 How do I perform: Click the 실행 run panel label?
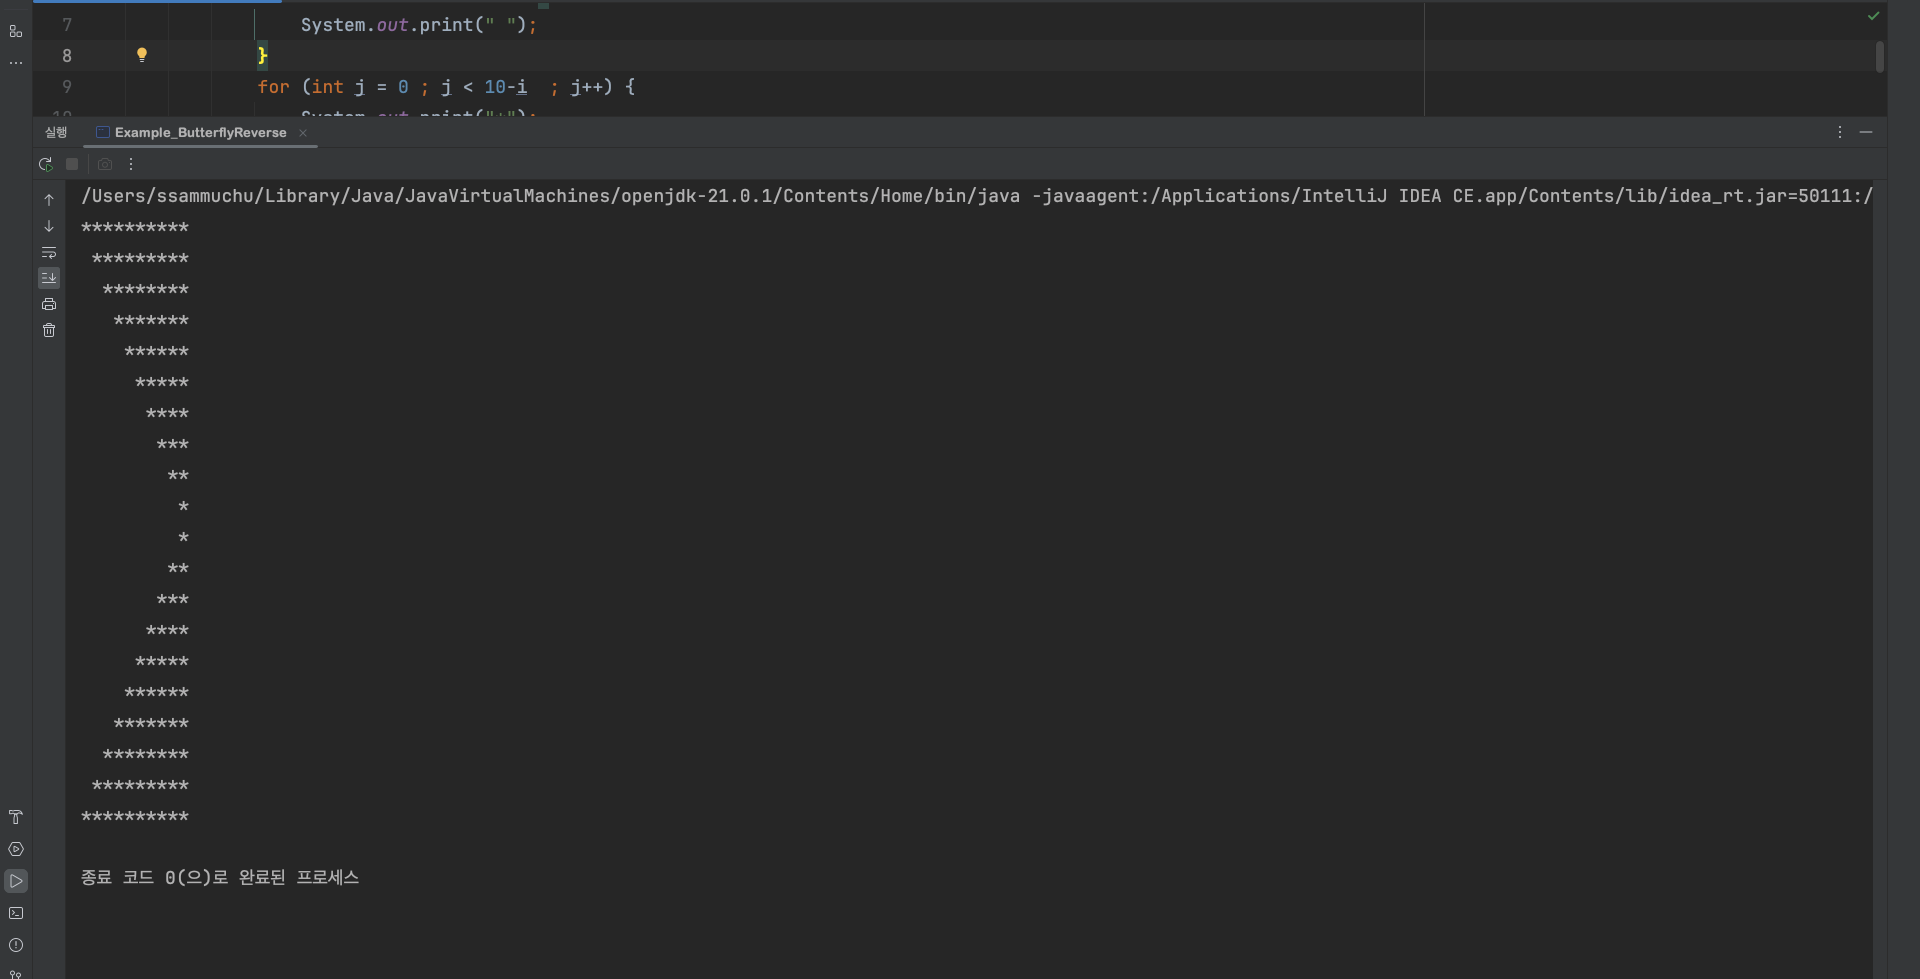pos(56,132)
